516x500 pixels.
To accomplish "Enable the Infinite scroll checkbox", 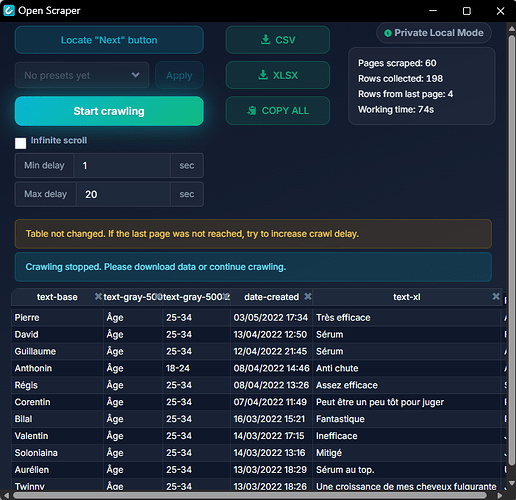I will click(20, 143).
